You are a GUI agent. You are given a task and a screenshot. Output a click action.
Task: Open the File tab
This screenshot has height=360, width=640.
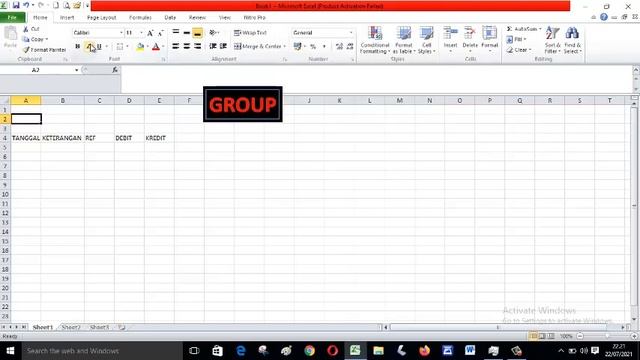point(12,18)
